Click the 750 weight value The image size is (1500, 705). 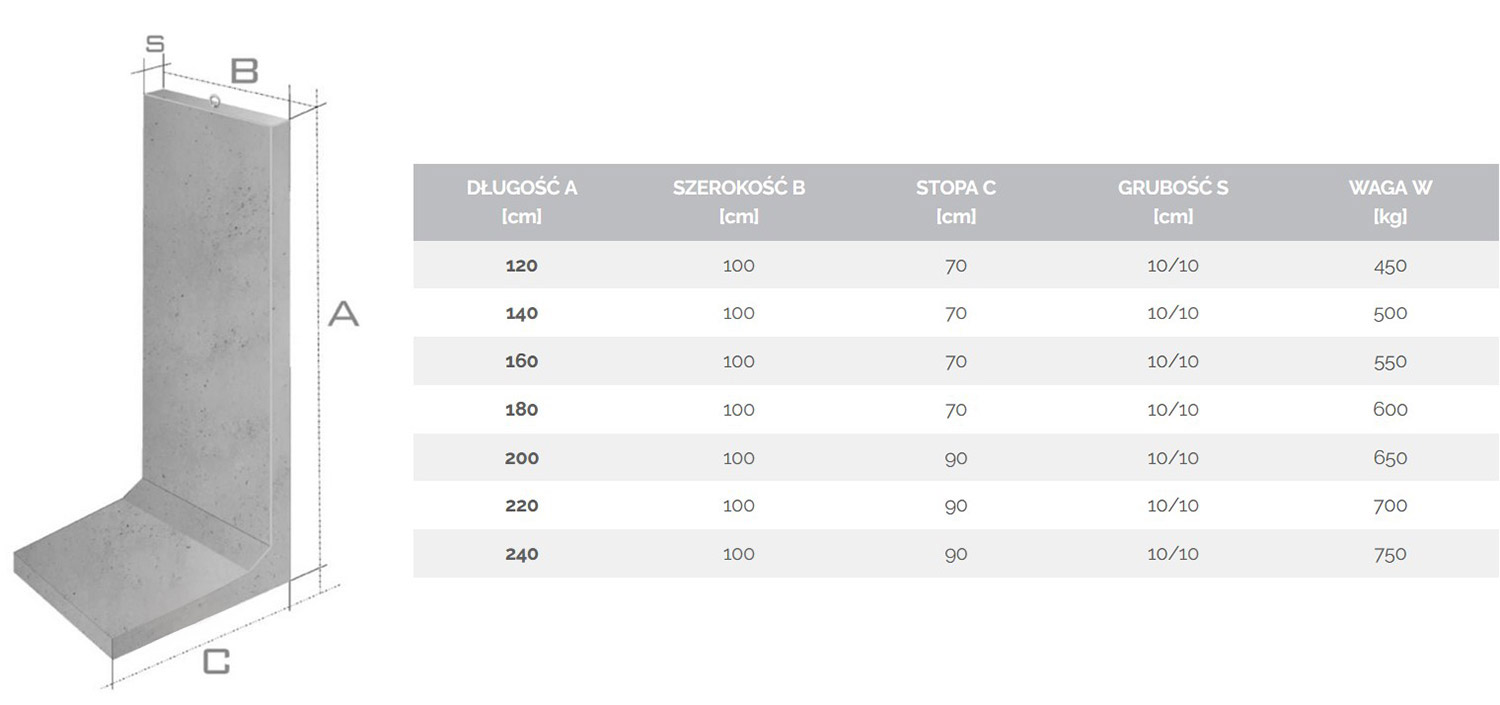(x=1390, y=554)
